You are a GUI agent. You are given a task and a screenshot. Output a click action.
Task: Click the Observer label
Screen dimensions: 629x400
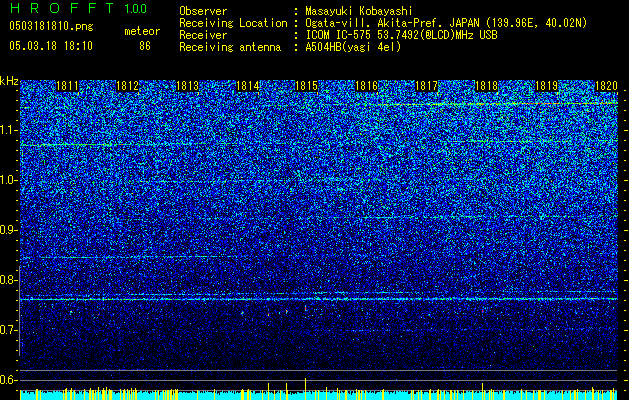click(203, 11)
